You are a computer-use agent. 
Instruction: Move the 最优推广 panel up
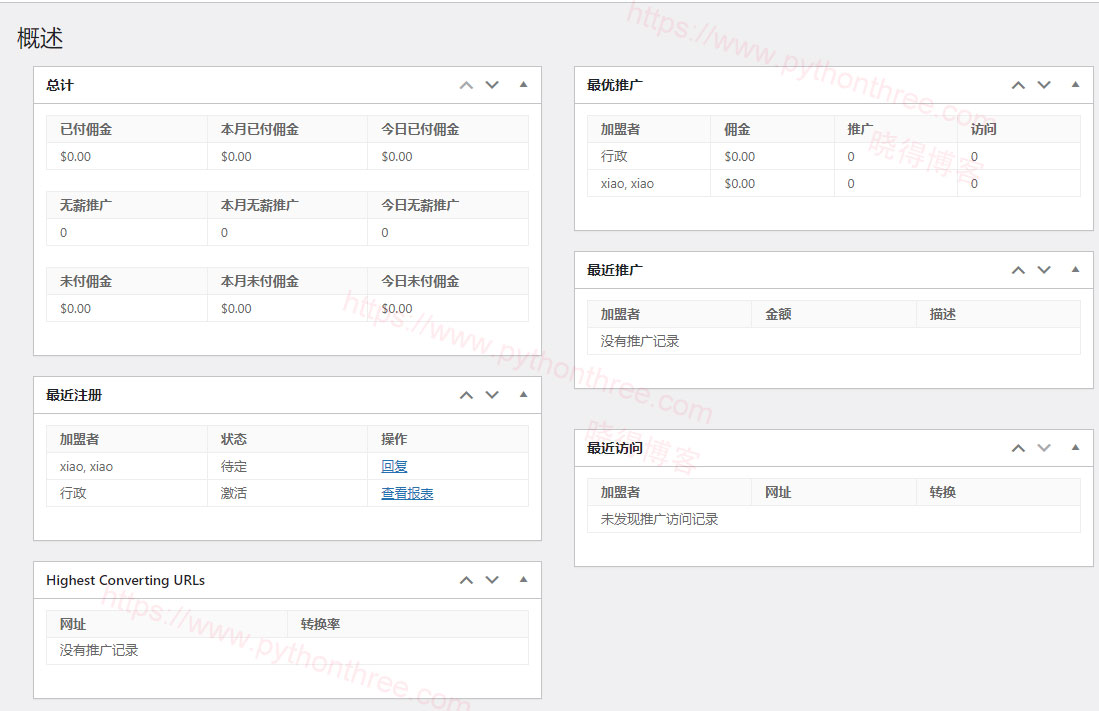(1018, 85)
